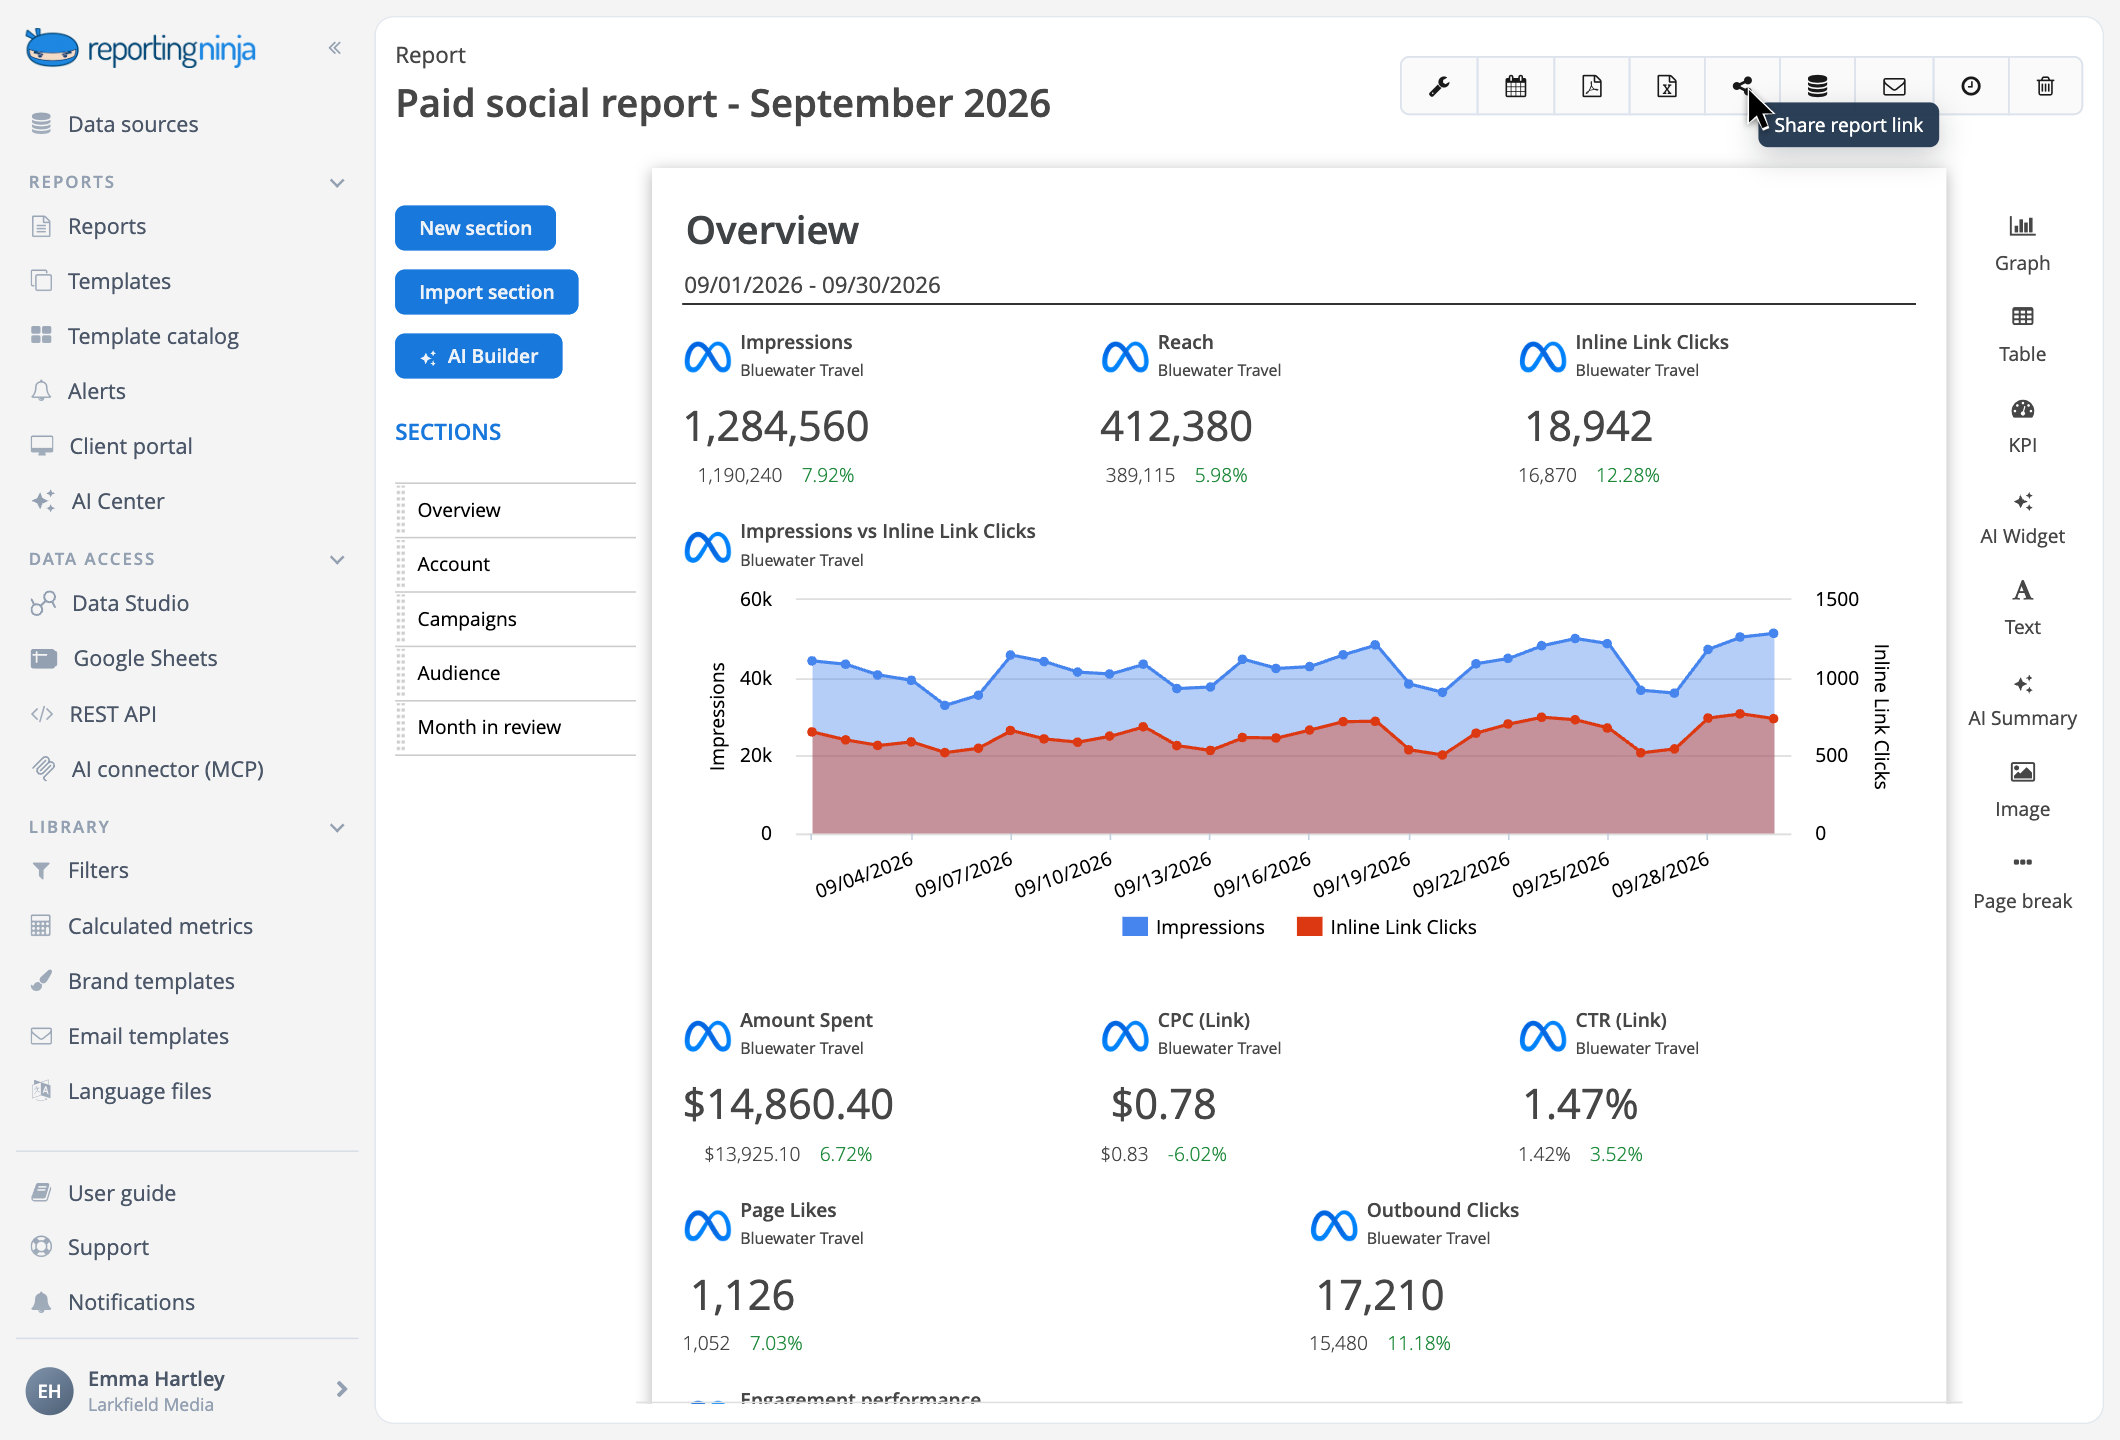Add a Table widget
The width and height of the screenshot is (2120, 1440).
click(2022, 334)
